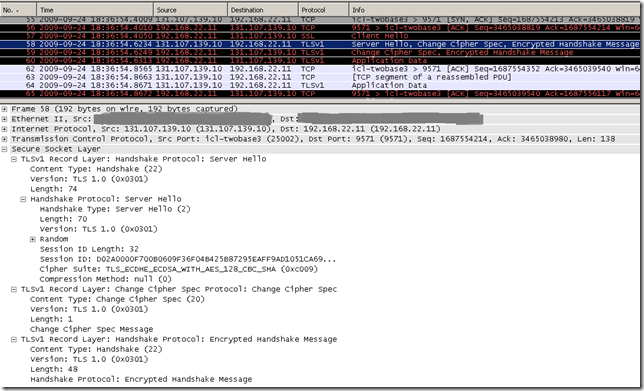Select the Session ID value line
Image resolution: width=644 pixels, height=391 pixels.
click(188, 259)
